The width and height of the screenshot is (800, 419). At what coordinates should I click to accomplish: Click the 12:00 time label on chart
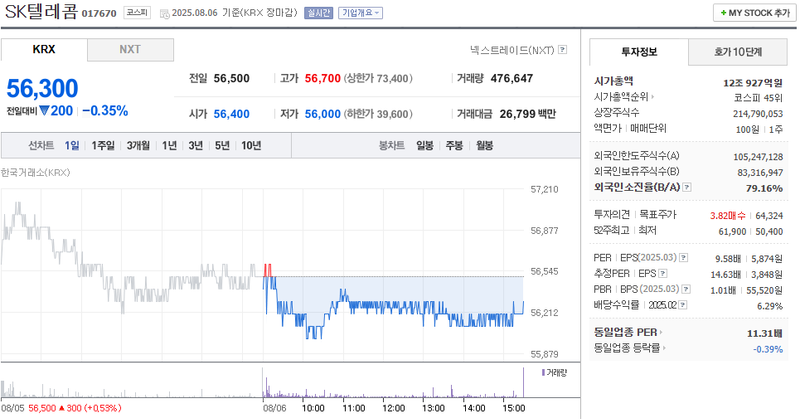point(393,408)
